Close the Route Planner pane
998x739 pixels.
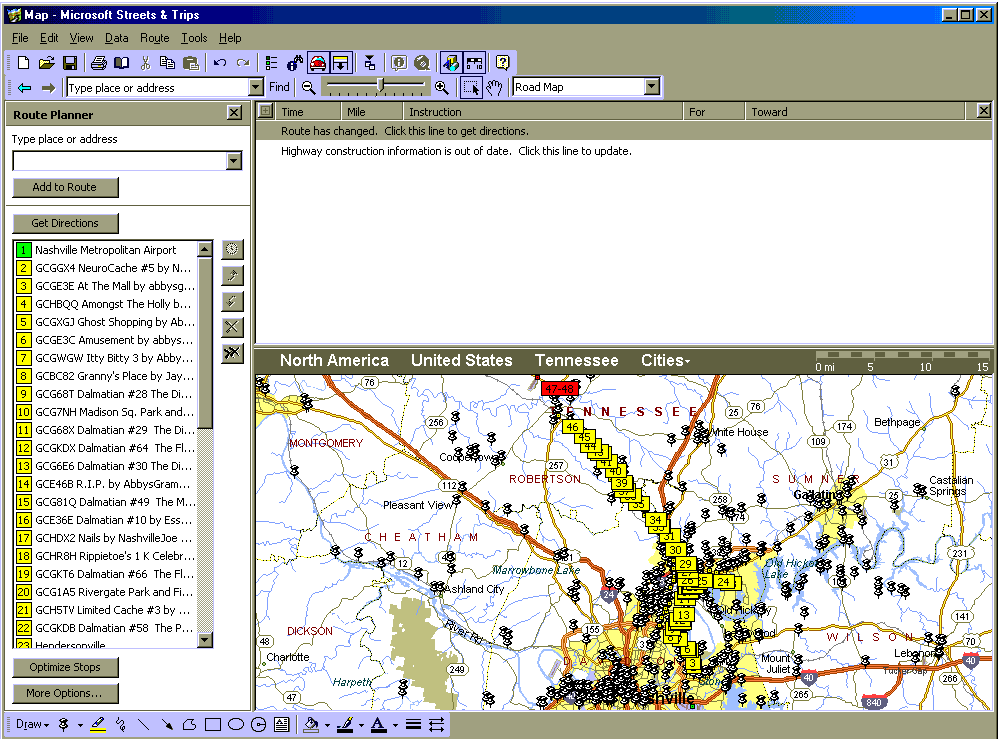point(234,113)
